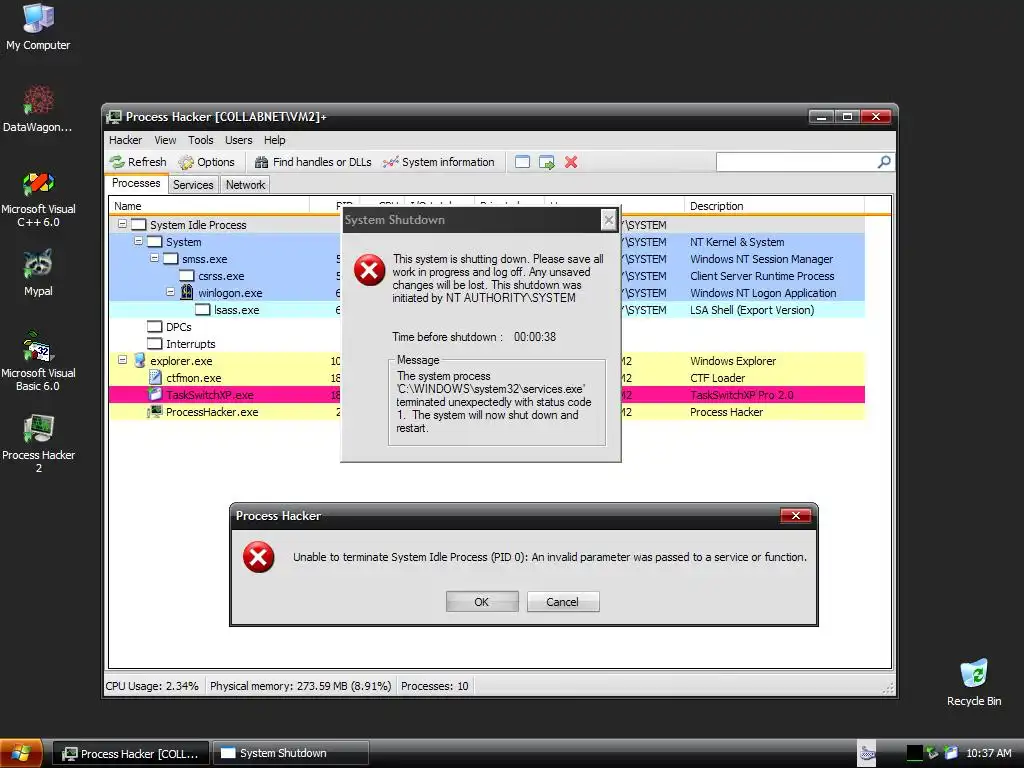The height and width of the screenshot is (768, 1024).
Task: Select the Interrupts row
Action: pyautogui.click(x=487, y=344)
